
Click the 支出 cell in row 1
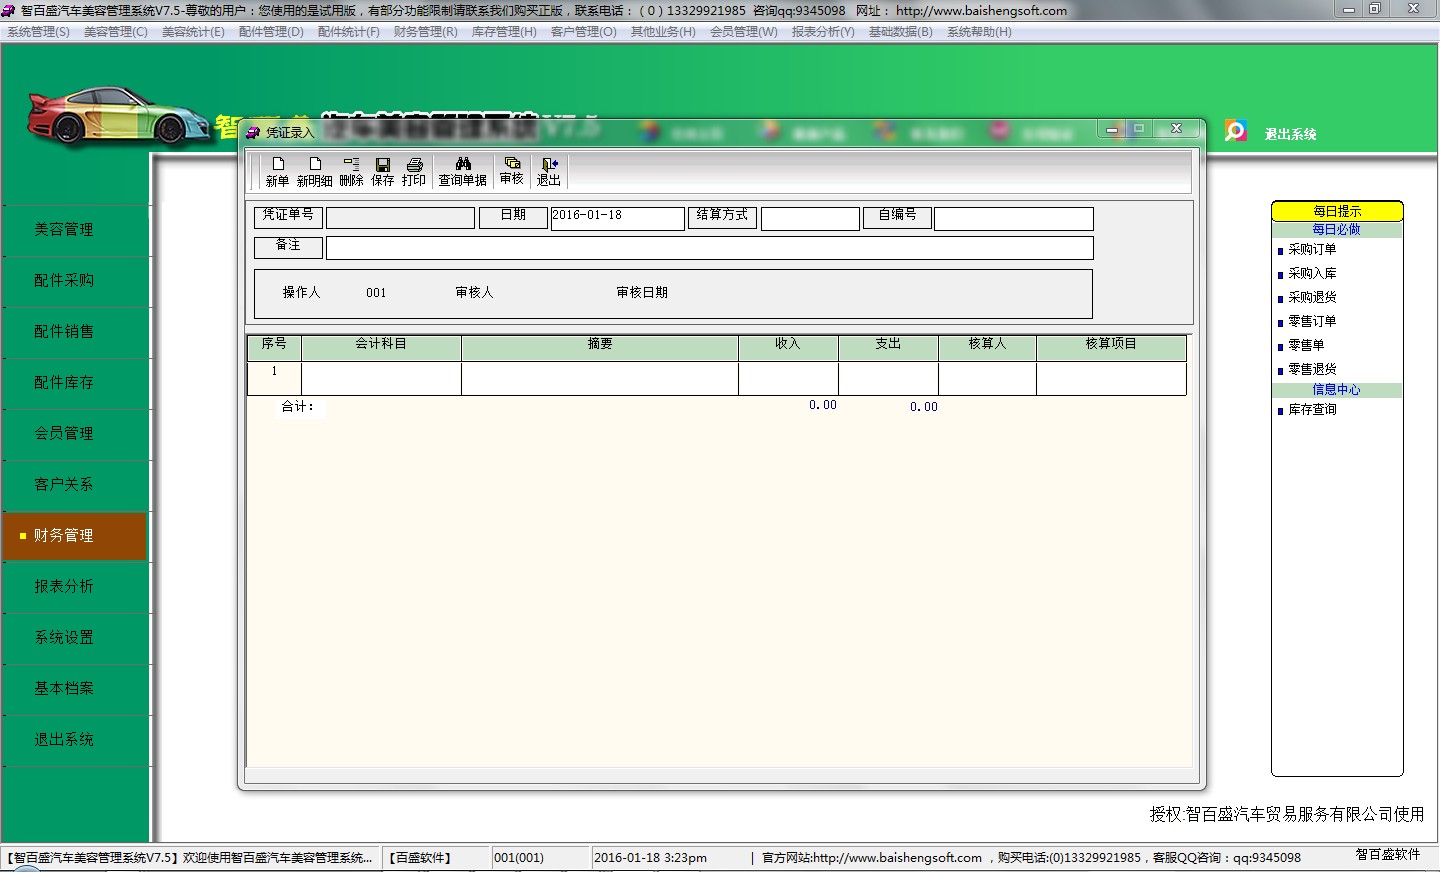tap(888, 378)
